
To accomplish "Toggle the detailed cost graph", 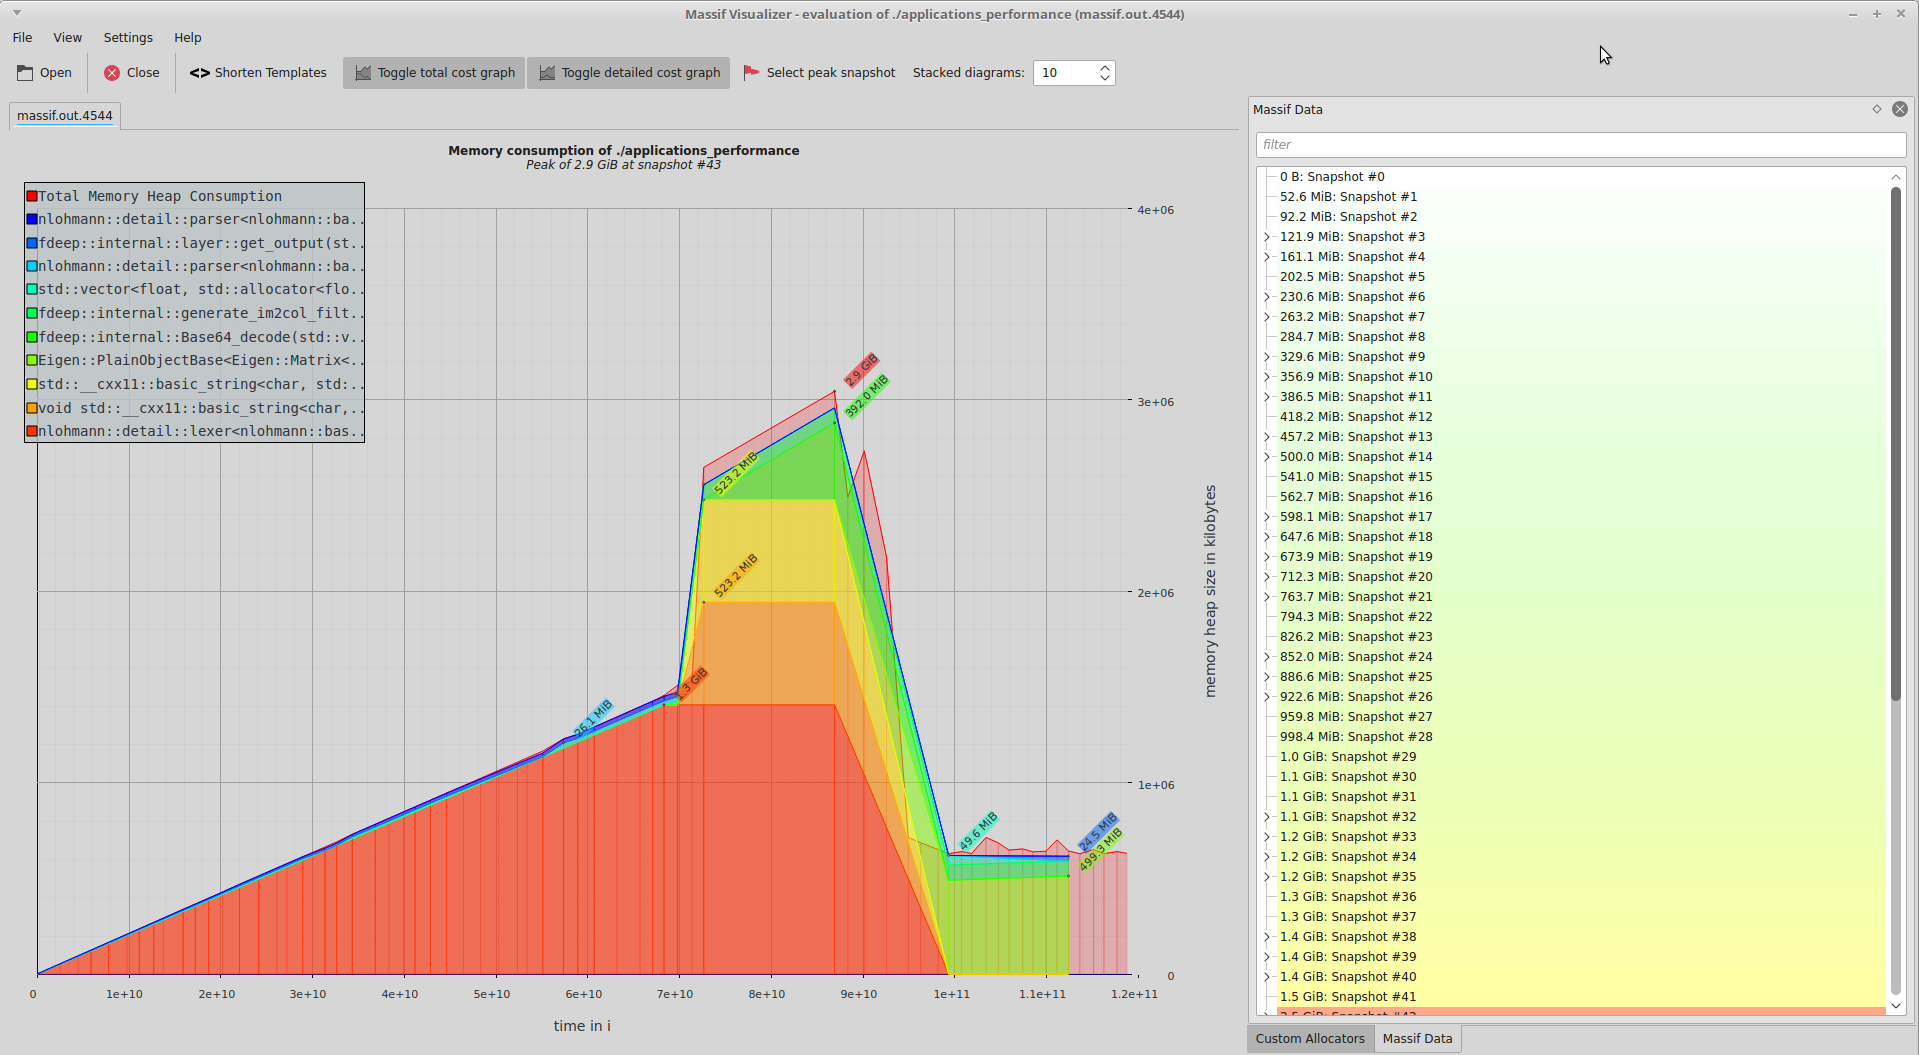I will 629,73.
